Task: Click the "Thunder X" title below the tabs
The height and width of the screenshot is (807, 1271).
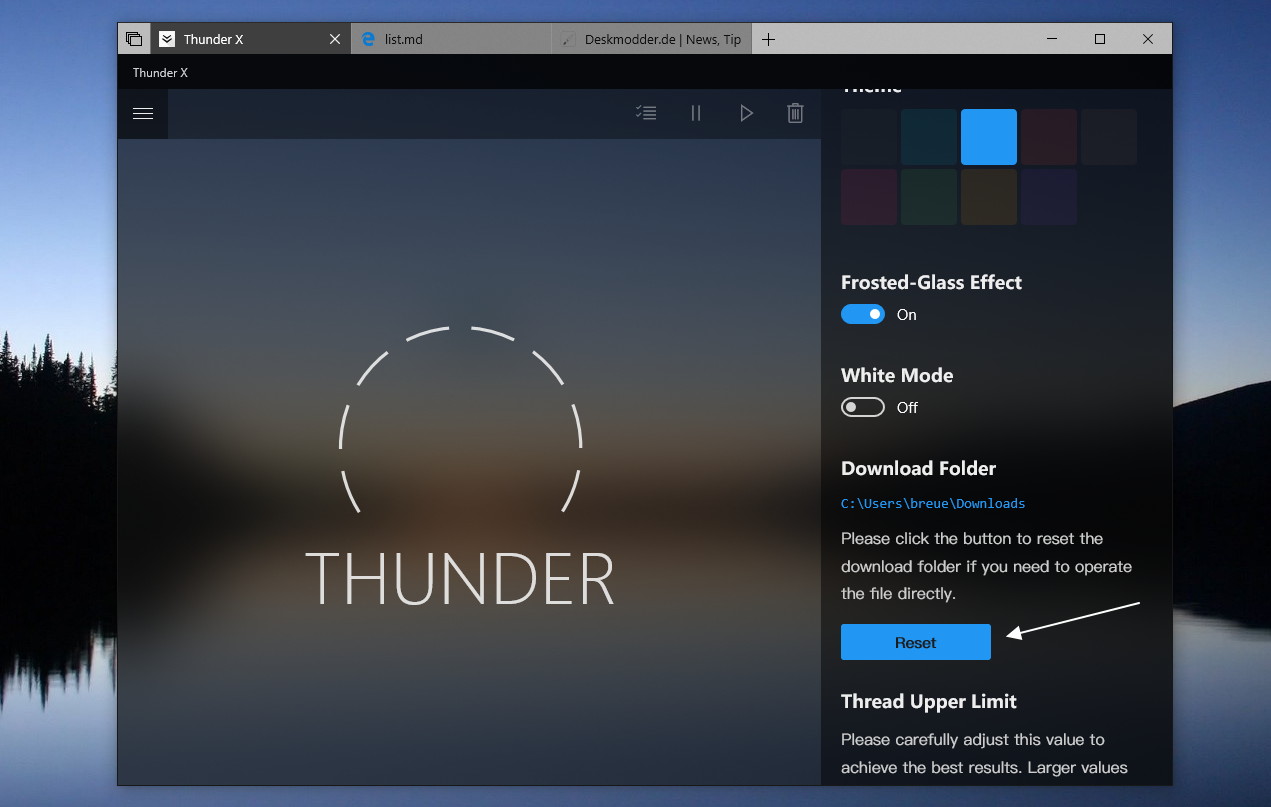Action: (160, 72)
